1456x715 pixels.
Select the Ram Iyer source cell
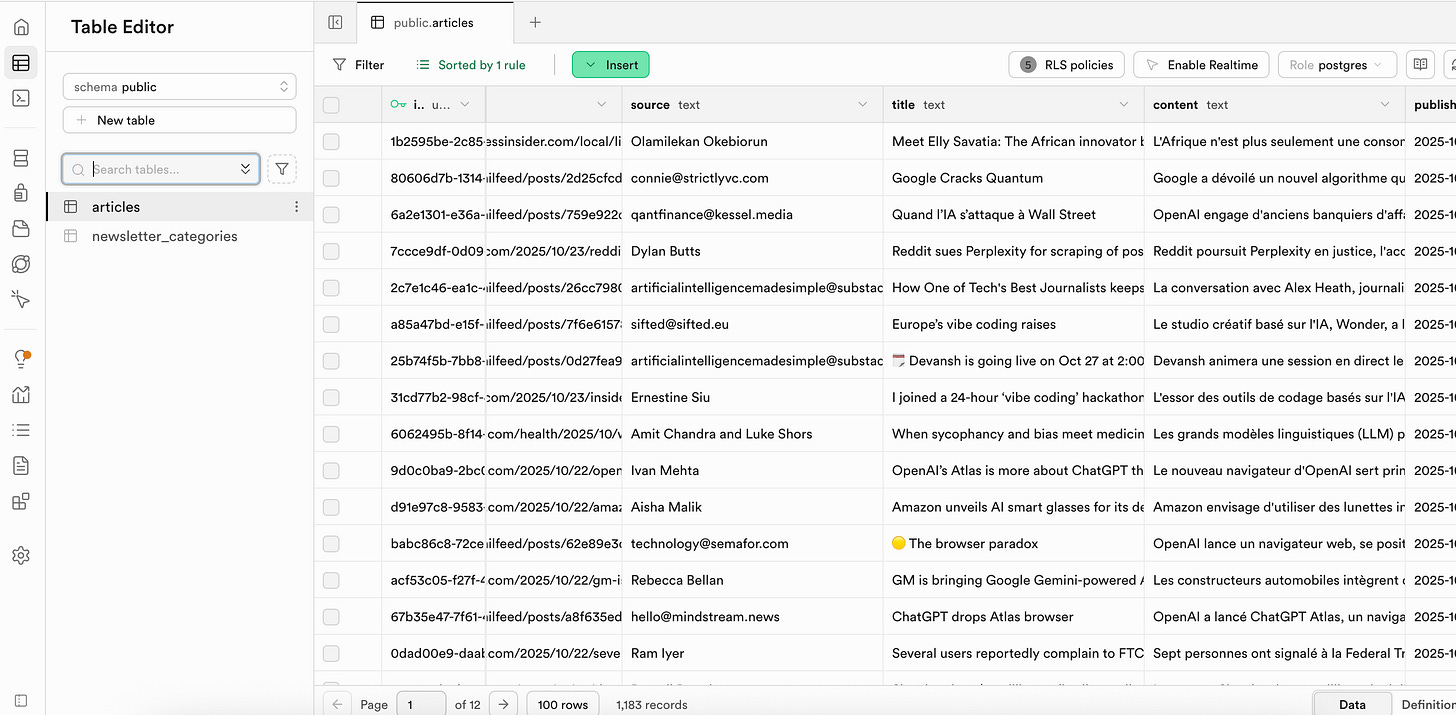pos(753,653)
